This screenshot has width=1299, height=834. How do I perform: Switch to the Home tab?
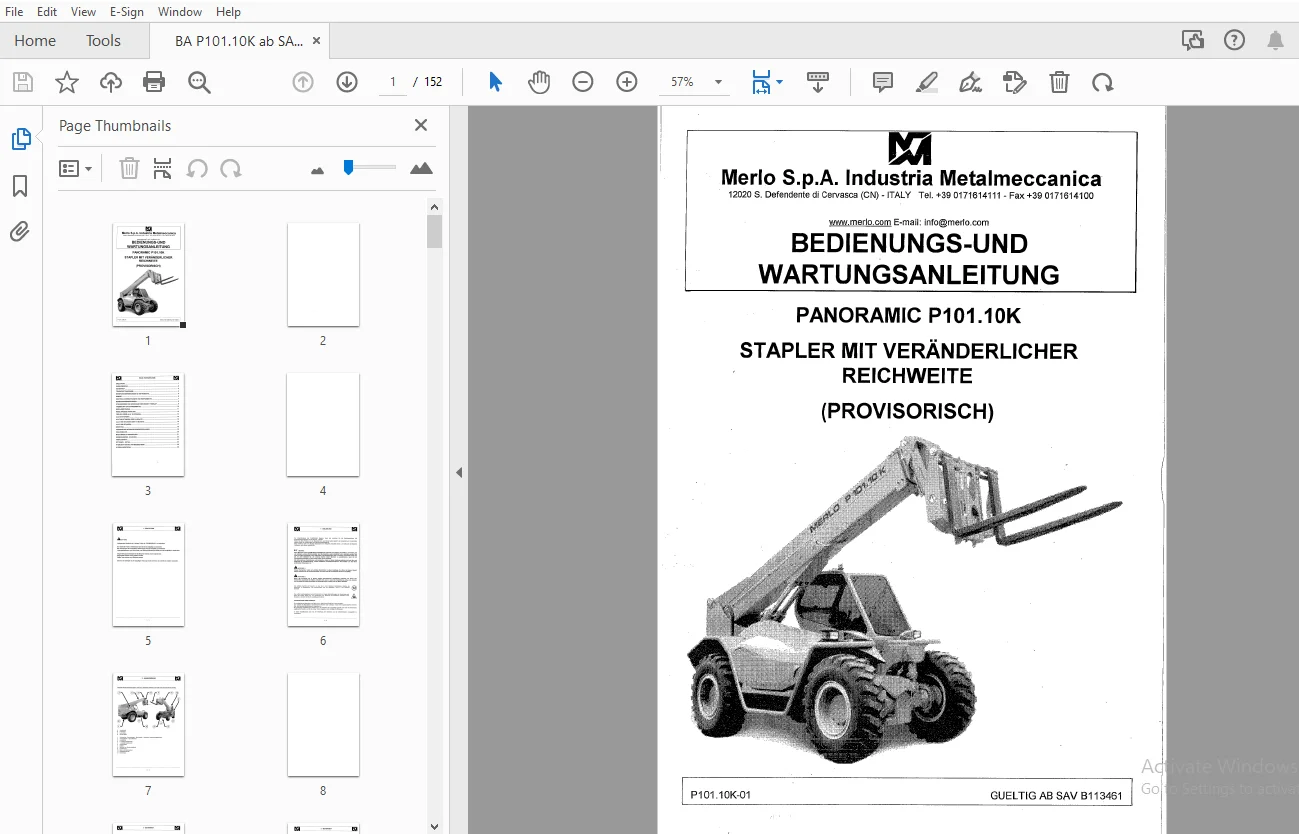tap(35, 41)
